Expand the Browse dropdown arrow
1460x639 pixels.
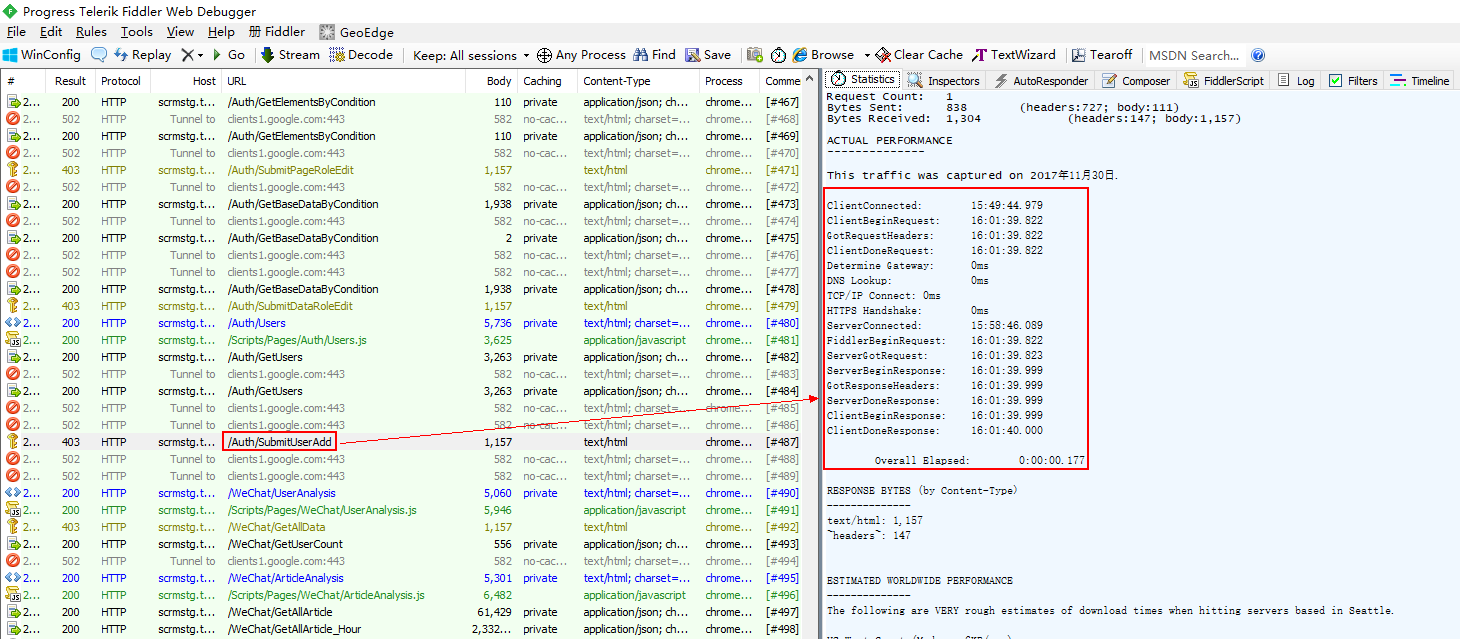pyautogui.click(x=866, y=55)
